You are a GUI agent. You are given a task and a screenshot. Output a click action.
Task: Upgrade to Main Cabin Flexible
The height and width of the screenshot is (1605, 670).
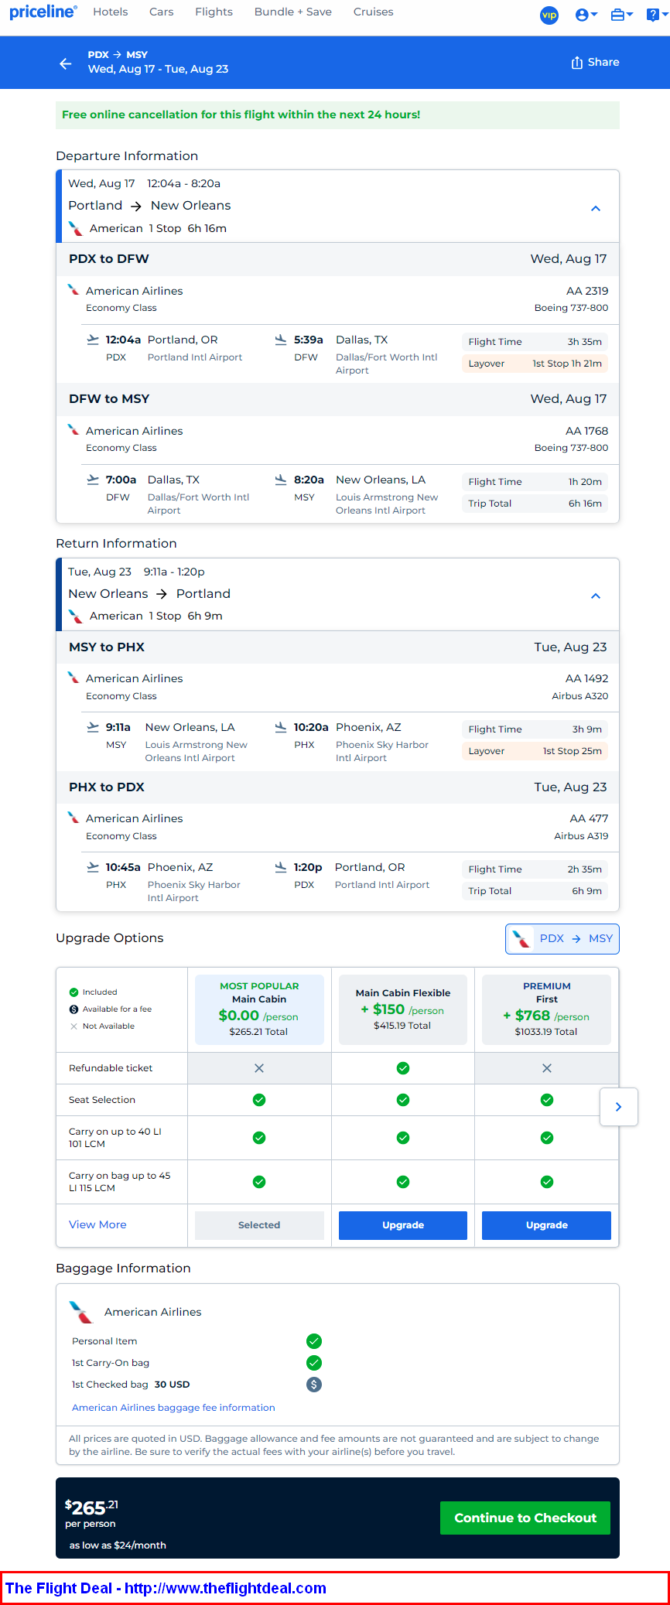tap(403, 1225)
